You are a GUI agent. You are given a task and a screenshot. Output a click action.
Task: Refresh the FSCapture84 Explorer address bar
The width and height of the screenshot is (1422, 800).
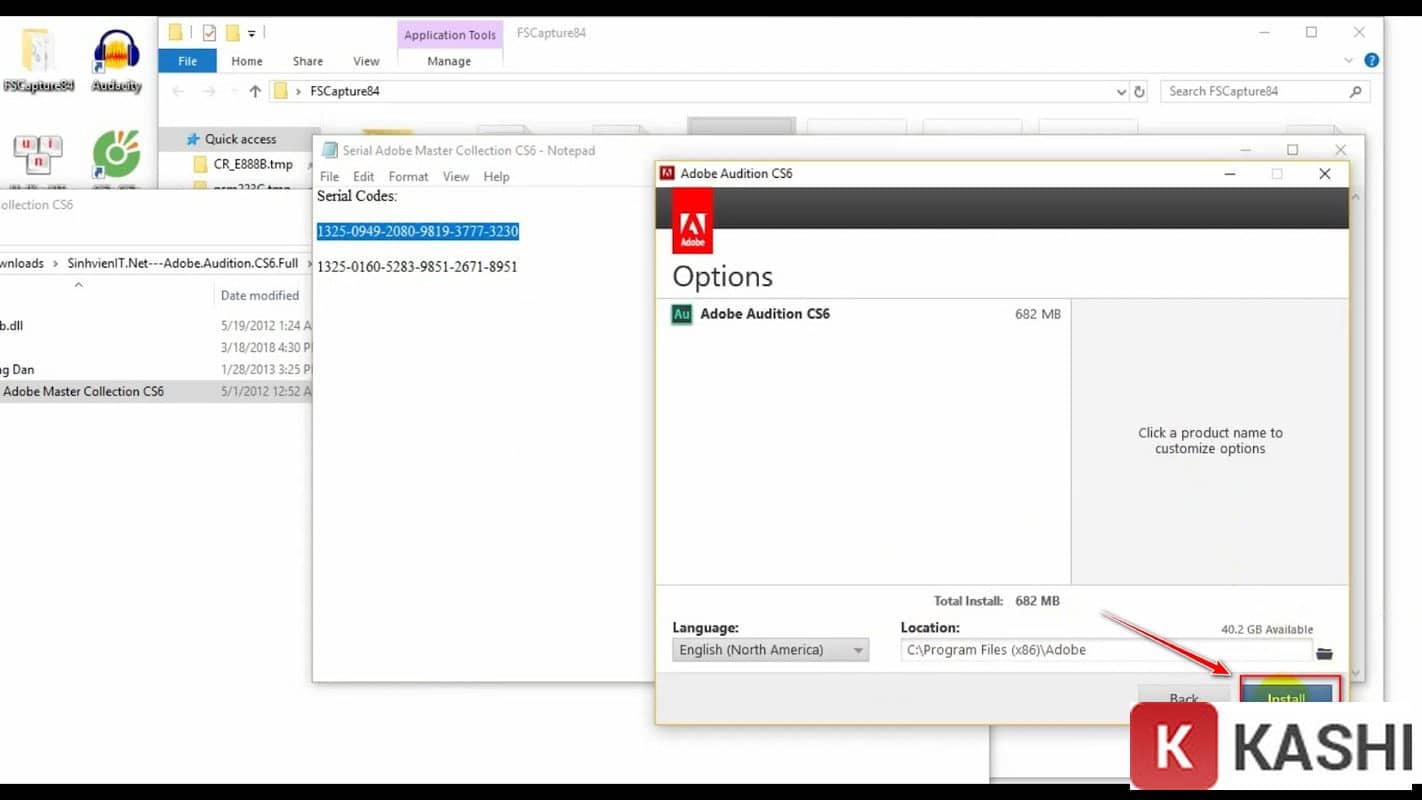[x=1139, y=91]
